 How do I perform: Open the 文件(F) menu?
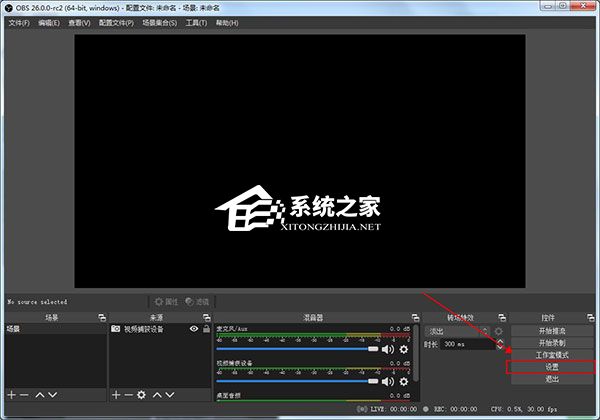19,23
